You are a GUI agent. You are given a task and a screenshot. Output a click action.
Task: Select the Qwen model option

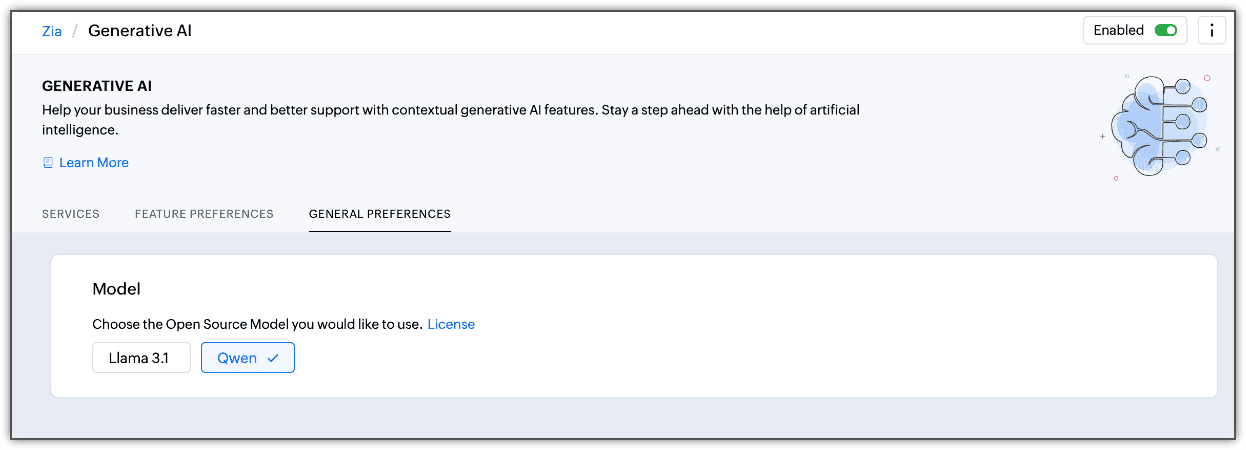(237, 358)
